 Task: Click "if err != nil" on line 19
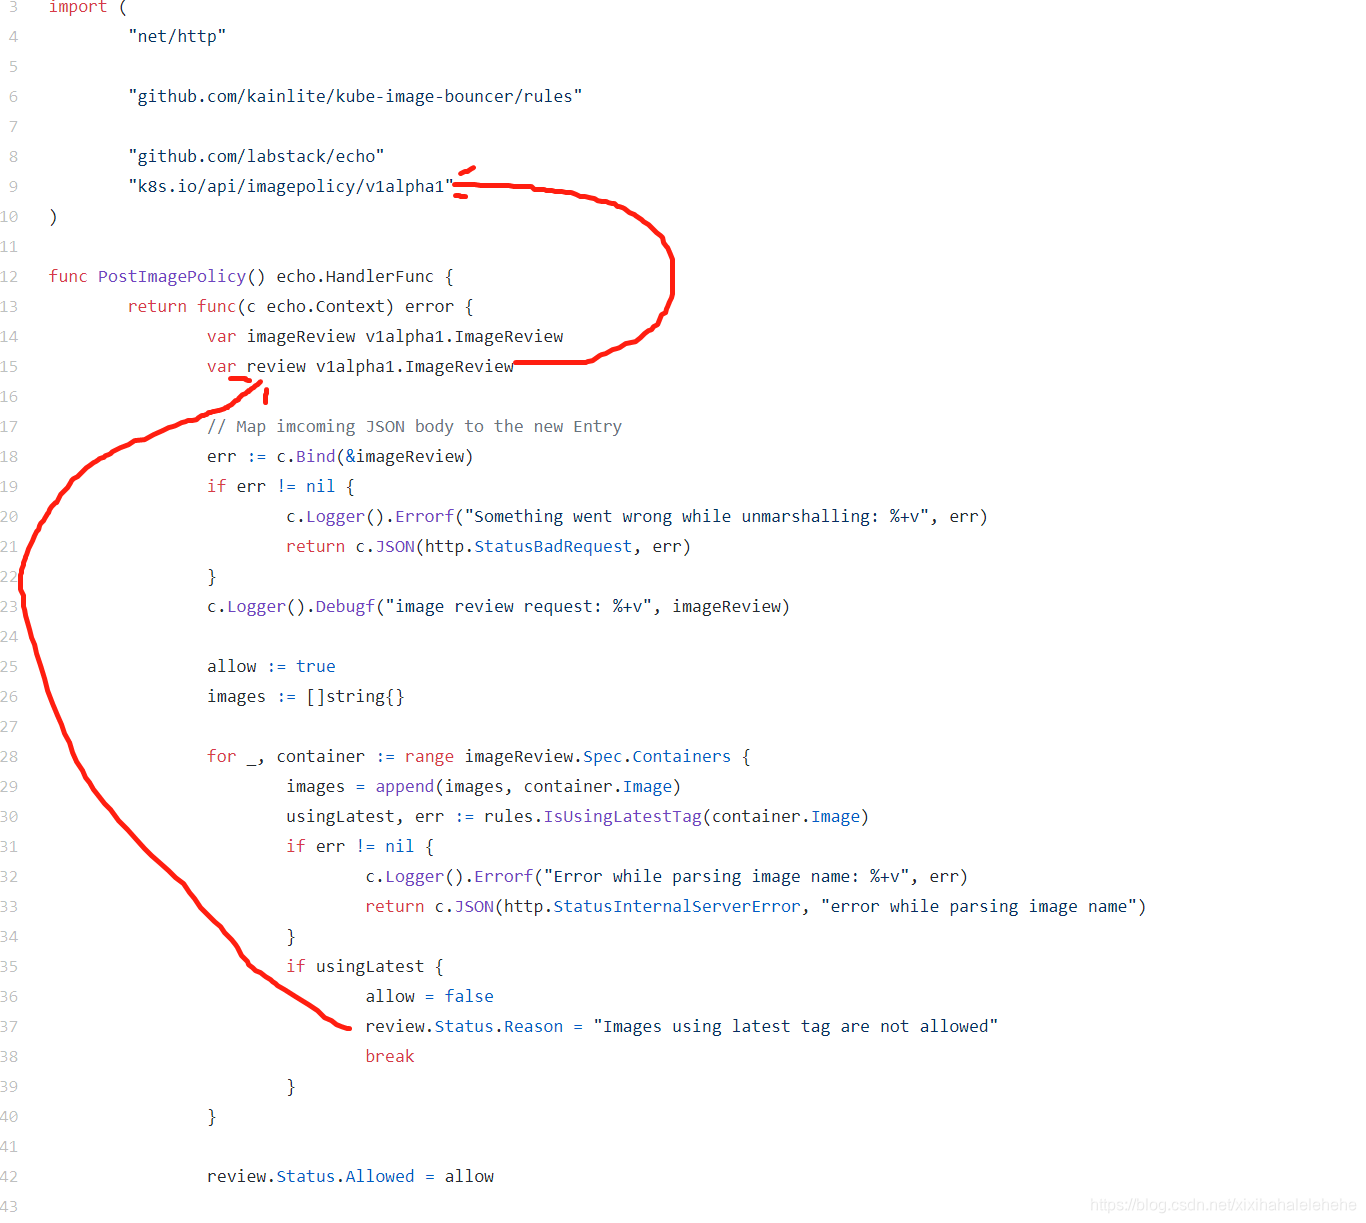point(281,486)
